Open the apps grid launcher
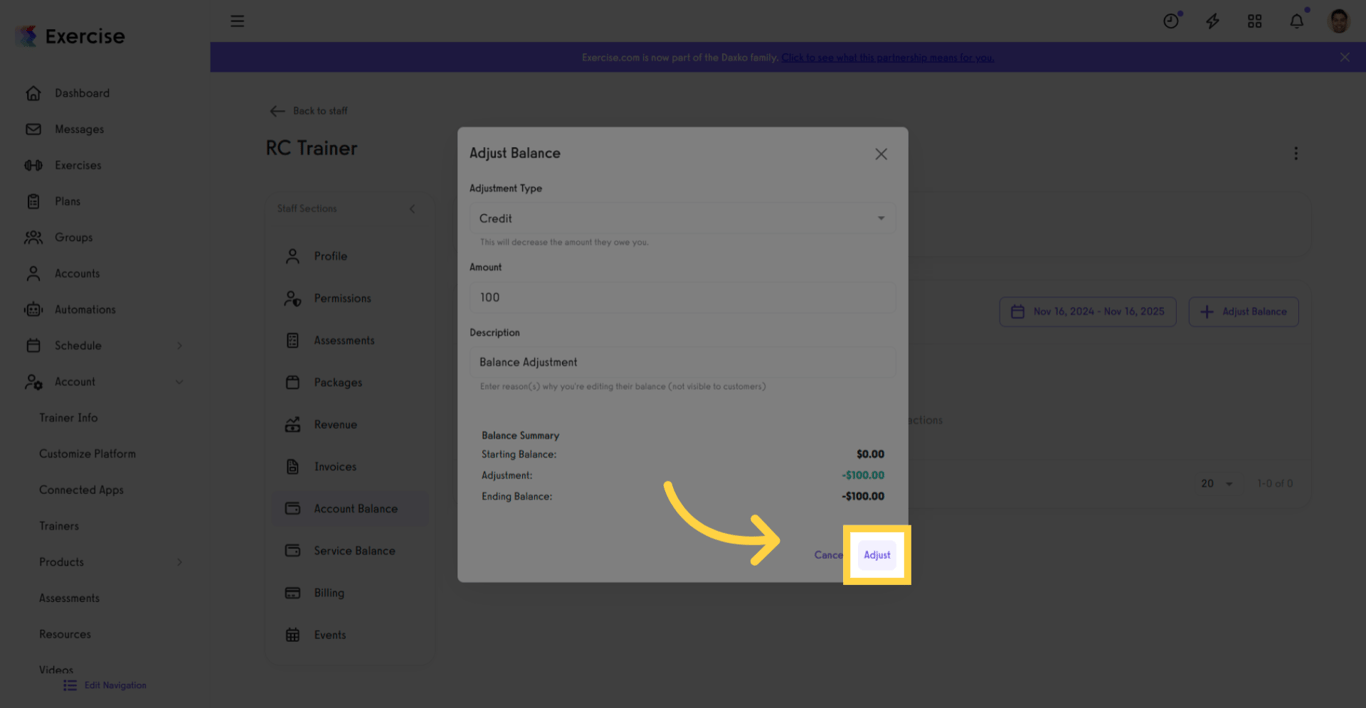The image size is (1366, 708). 1254,20
